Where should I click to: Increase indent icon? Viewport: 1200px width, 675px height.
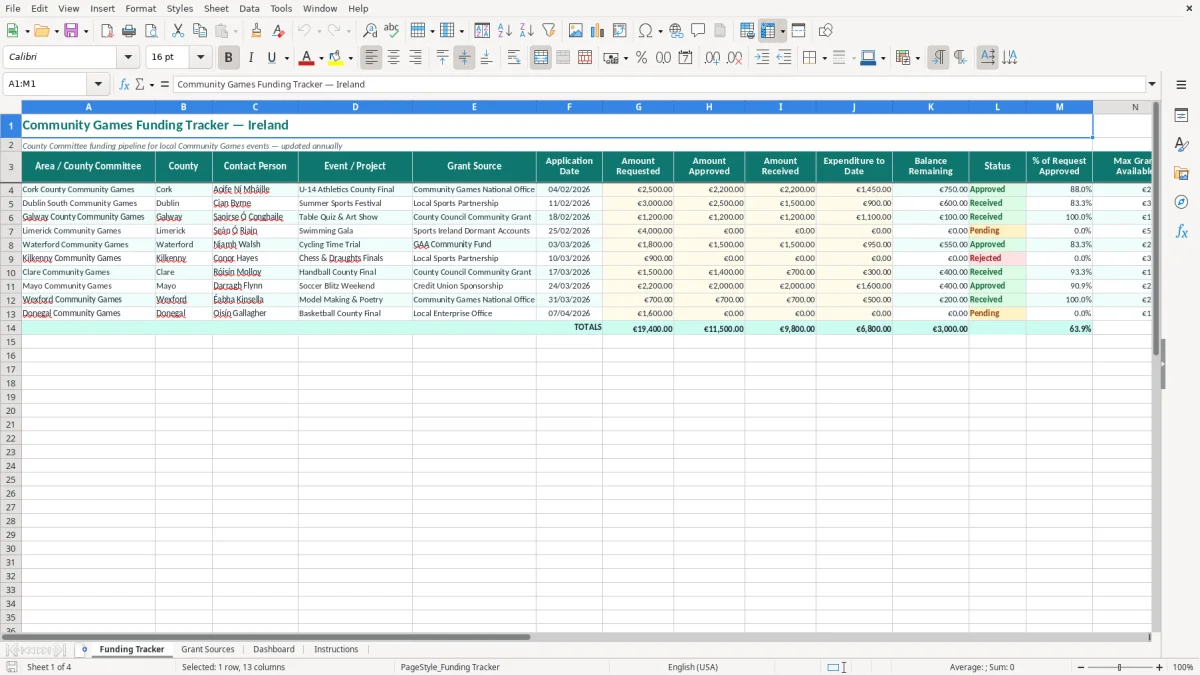pos(762,58)
